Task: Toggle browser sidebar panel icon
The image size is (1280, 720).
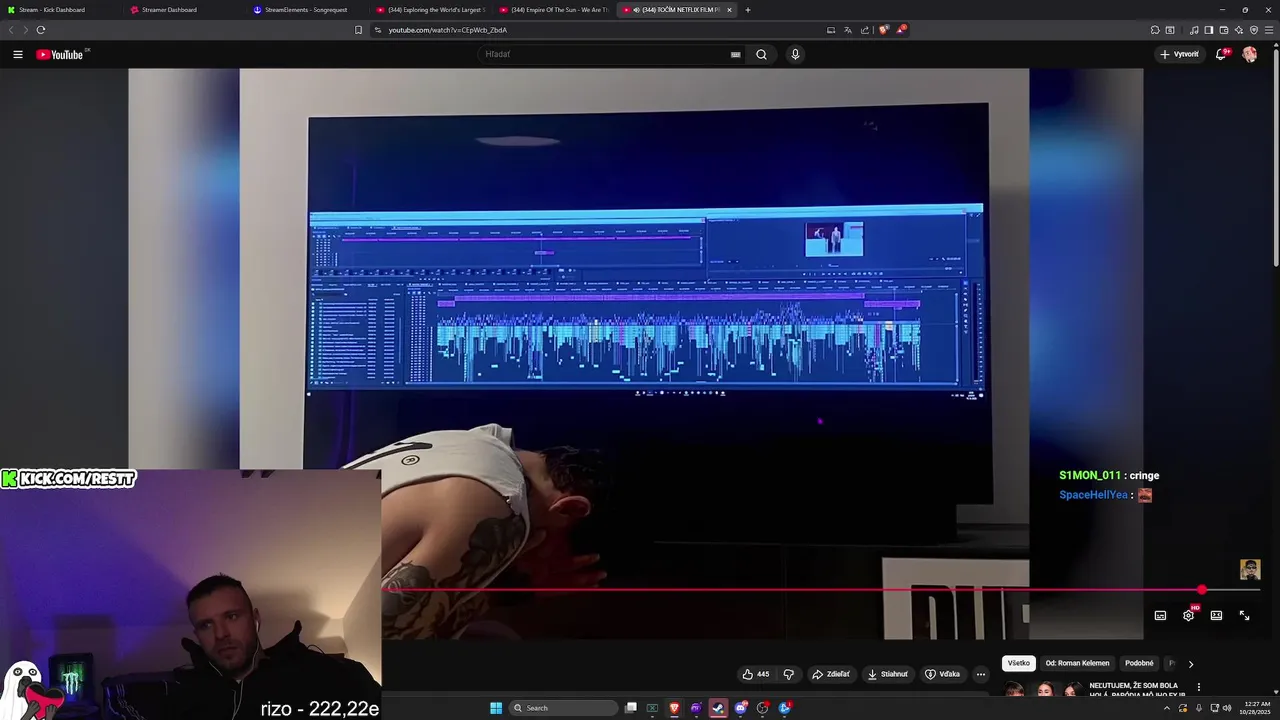Action: [x=1209, y=30]
